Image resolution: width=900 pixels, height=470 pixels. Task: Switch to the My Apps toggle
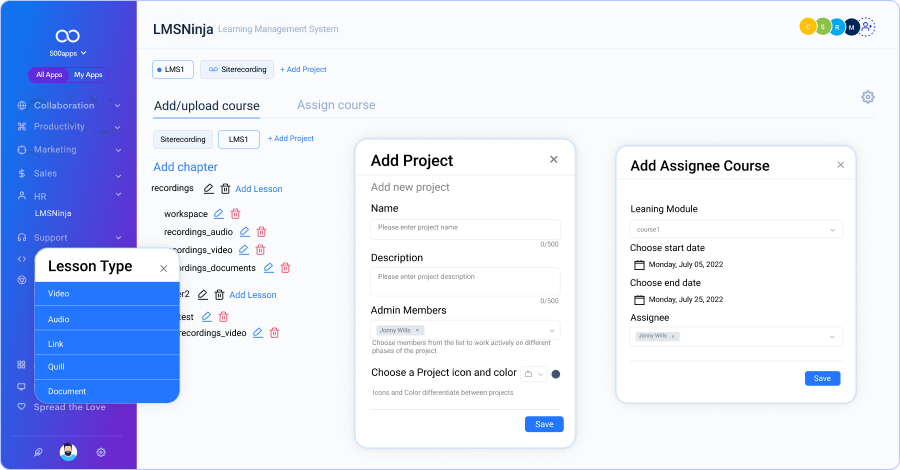tap(88, 75)
